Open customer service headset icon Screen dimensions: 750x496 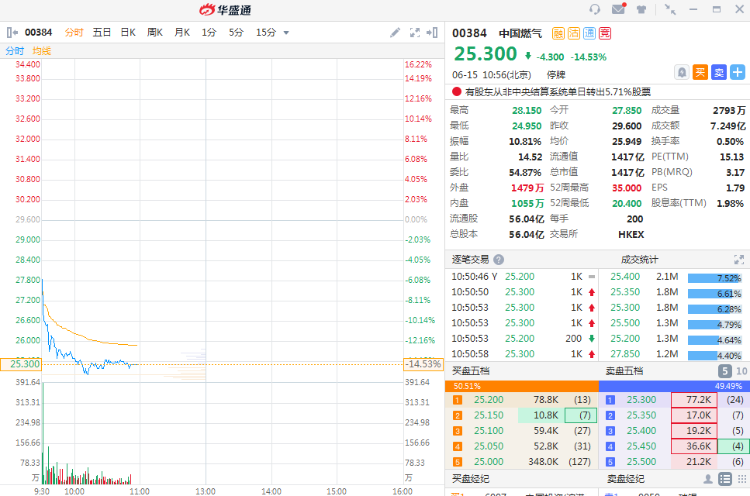click(x=595, y=9)
